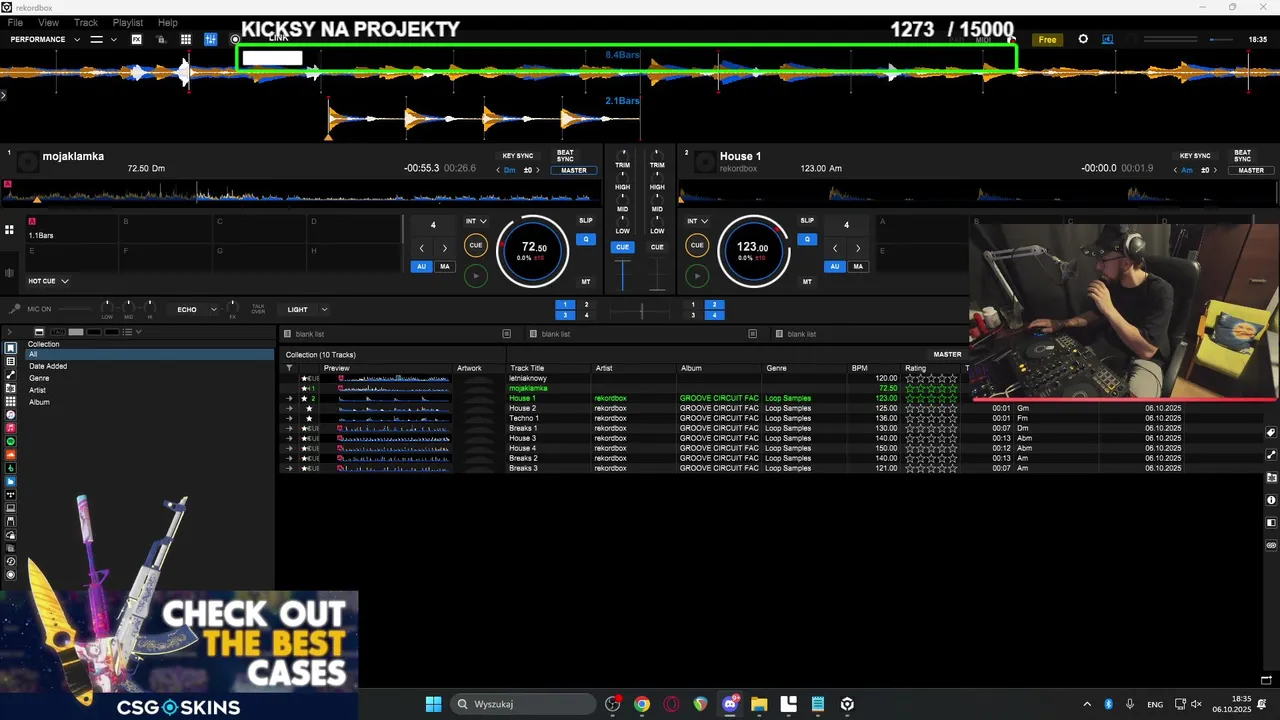Screen dimensions: 1280x720
Task: Select Date Added in Collection tree
Action: coord(48,366)
